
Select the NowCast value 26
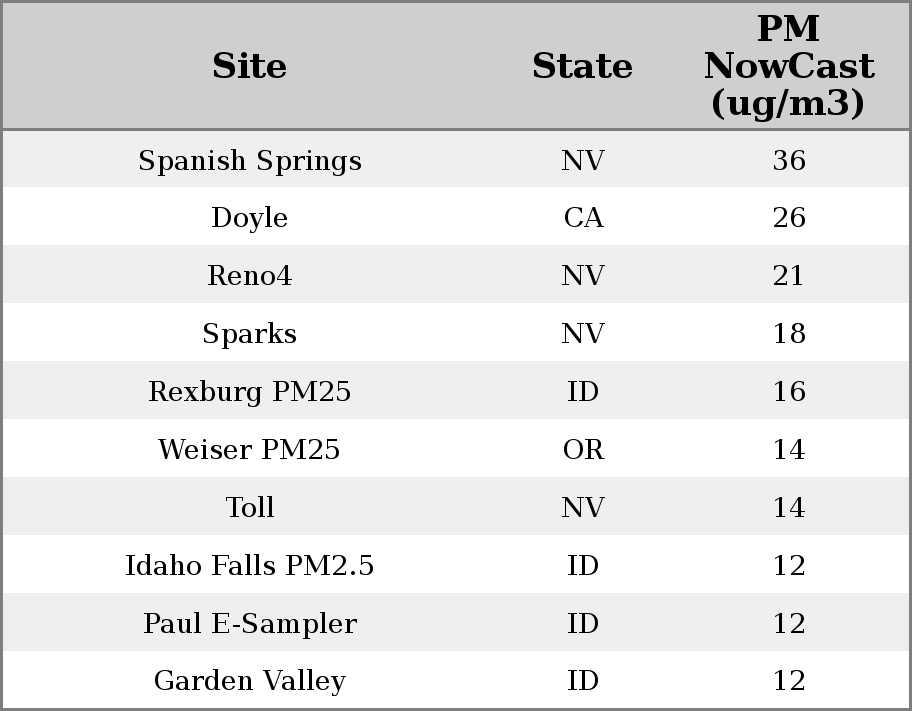click(x=789, y=218)
